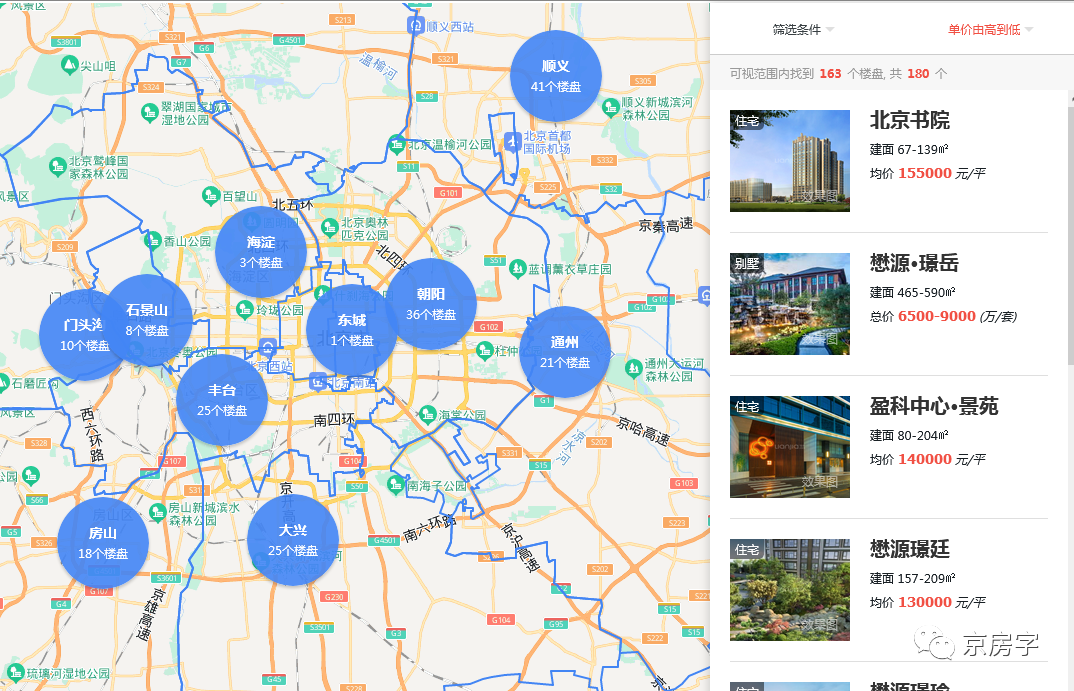Click the 住宅 tag on 北京书院 image

coord(747,121)
